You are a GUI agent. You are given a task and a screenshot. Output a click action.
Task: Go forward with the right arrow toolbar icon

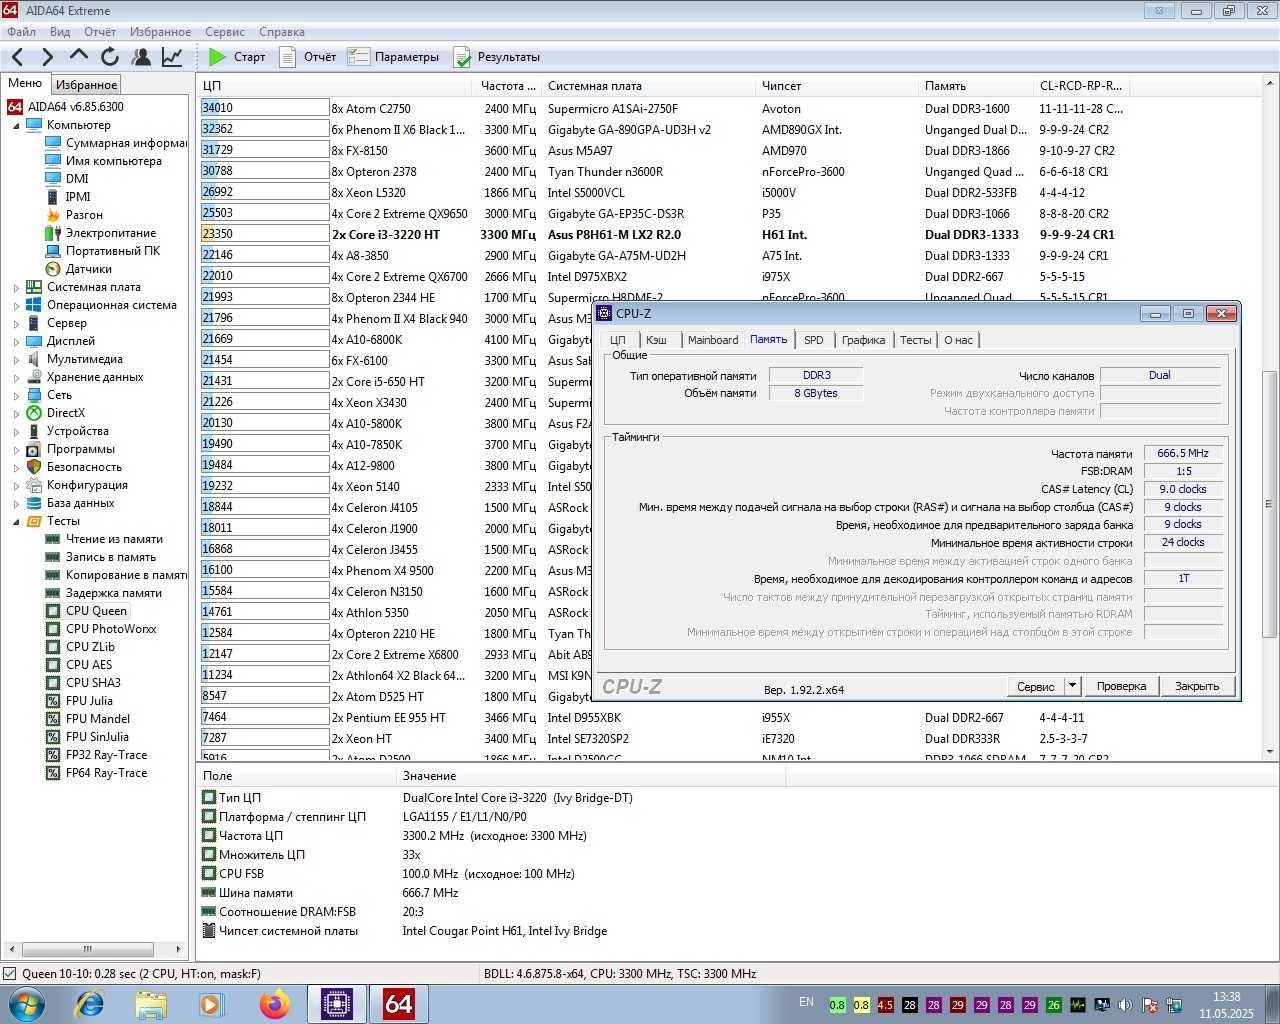[x=47, y=57]
